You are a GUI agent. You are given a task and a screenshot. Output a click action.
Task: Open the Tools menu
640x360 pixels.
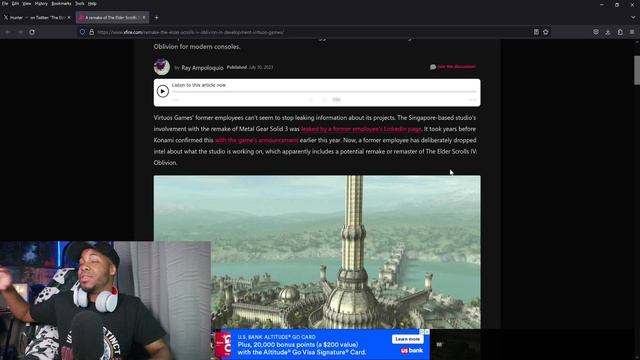pos(80,4)
